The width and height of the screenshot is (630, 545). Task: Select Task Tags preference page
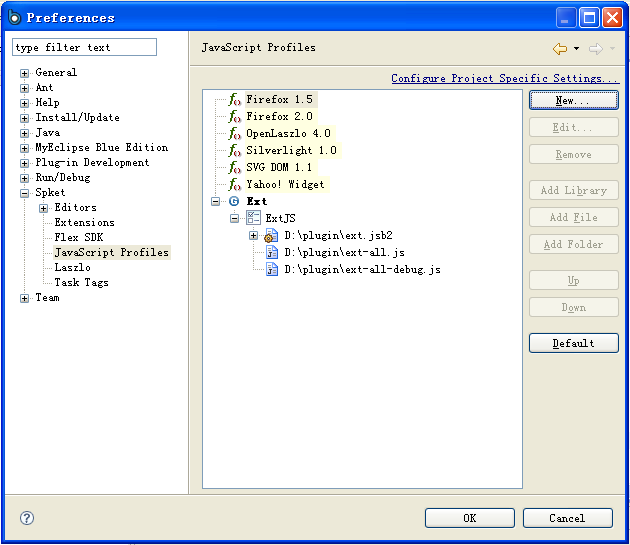coord(82,283)
